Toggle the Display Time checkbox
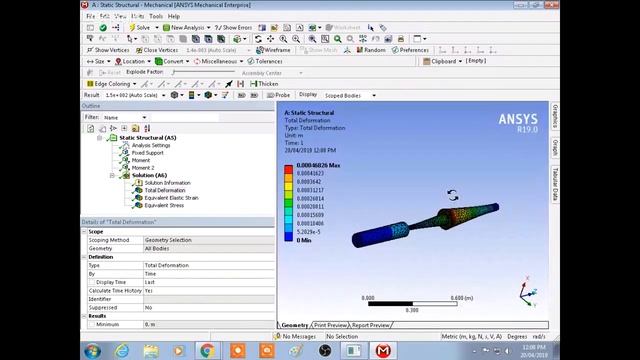This screenshot has height=360, width=640. tap(92, 282)
